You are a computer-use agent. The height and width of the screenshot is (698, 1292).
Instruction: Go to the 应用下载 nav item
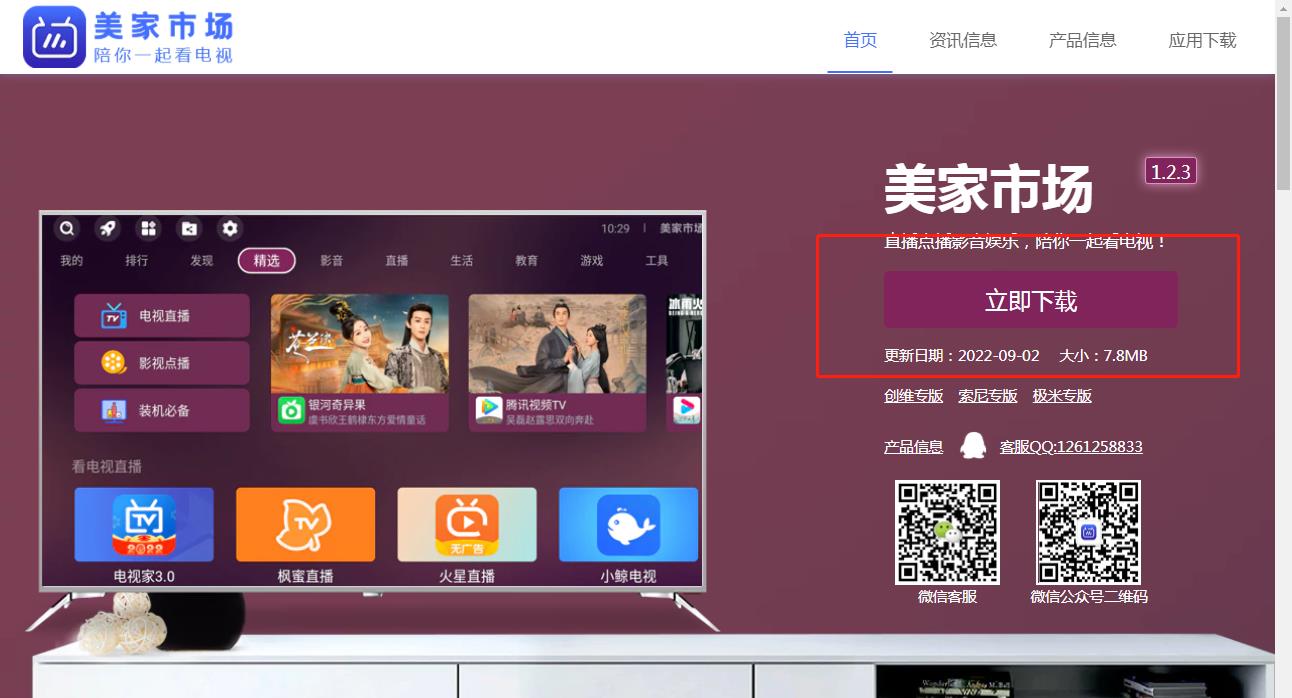(1202, 40)
